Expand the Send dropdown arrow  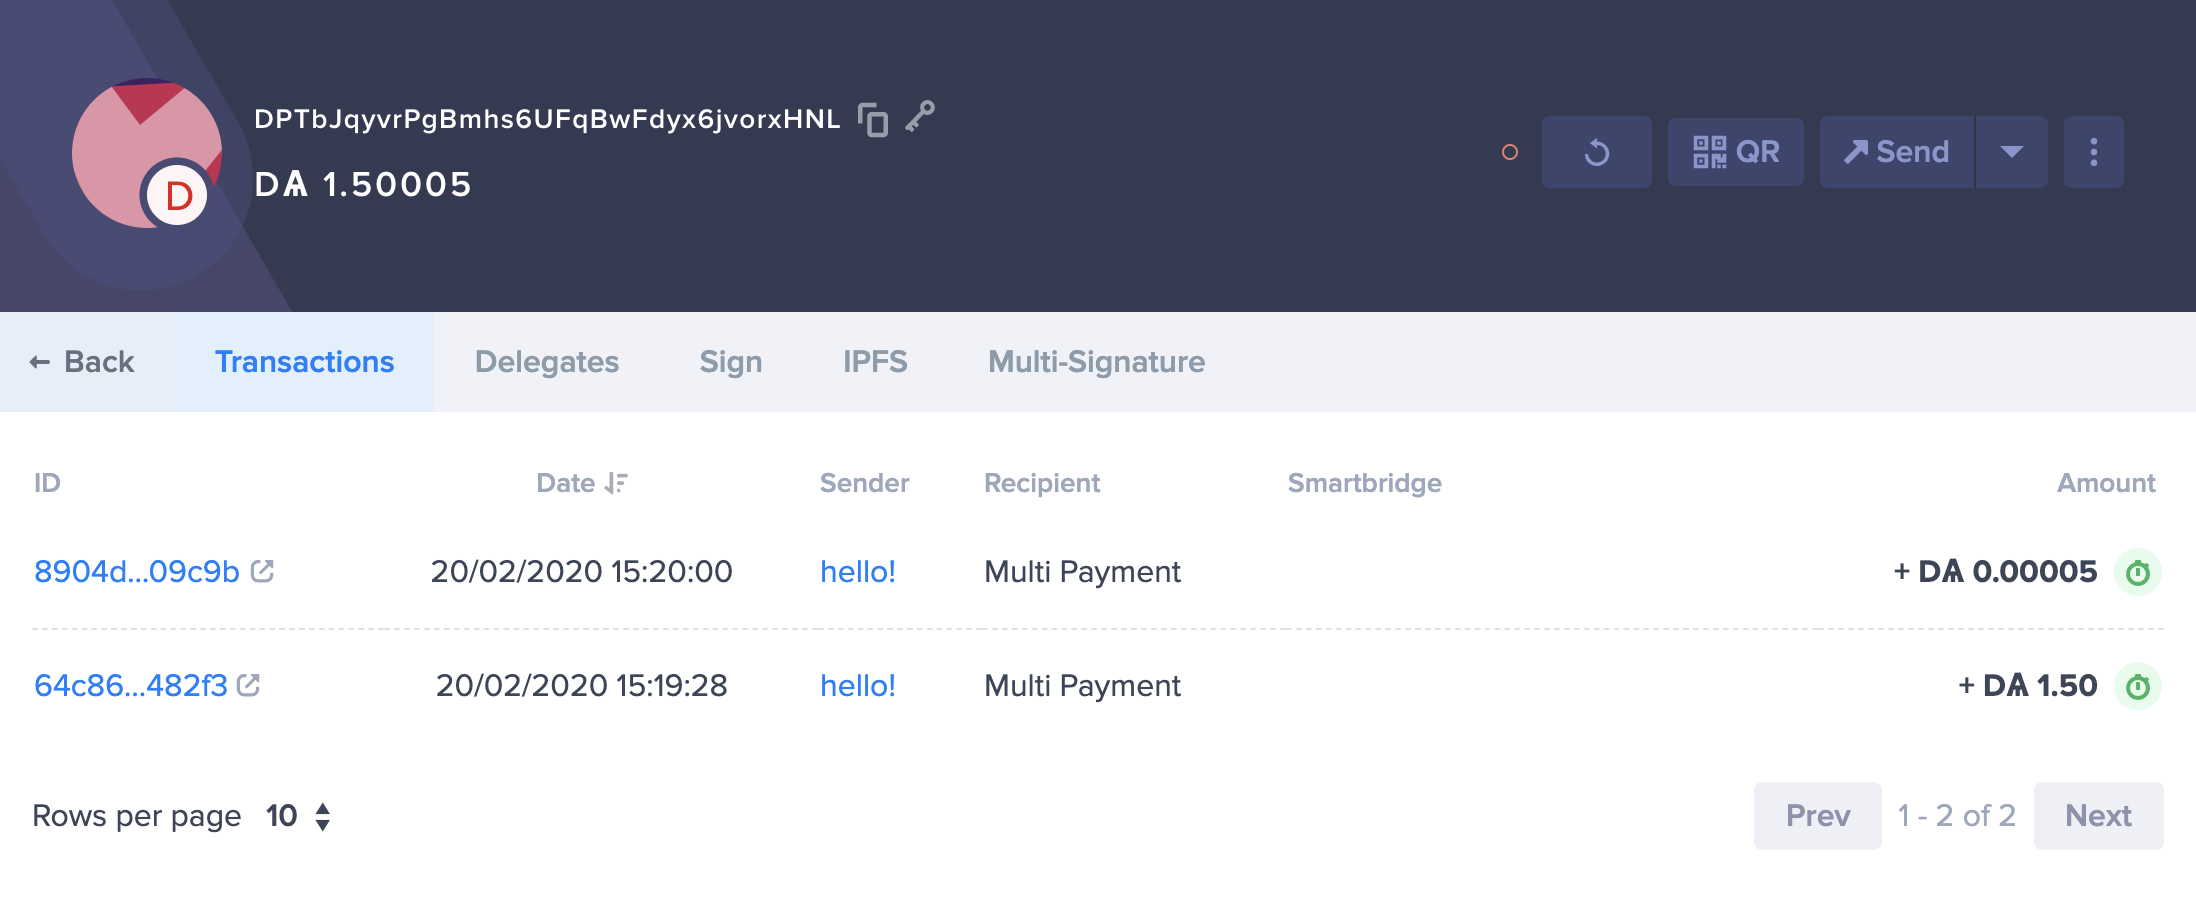2012,152
